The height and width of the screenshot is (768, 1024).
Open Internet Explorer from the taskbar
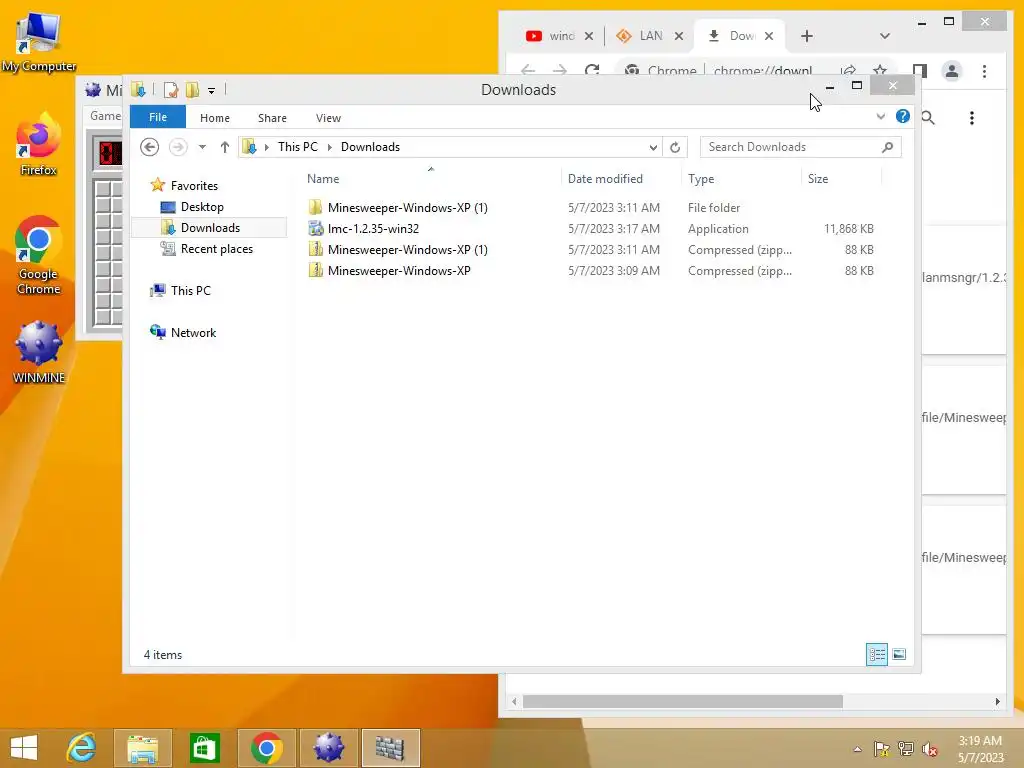[x=82, y=747]
